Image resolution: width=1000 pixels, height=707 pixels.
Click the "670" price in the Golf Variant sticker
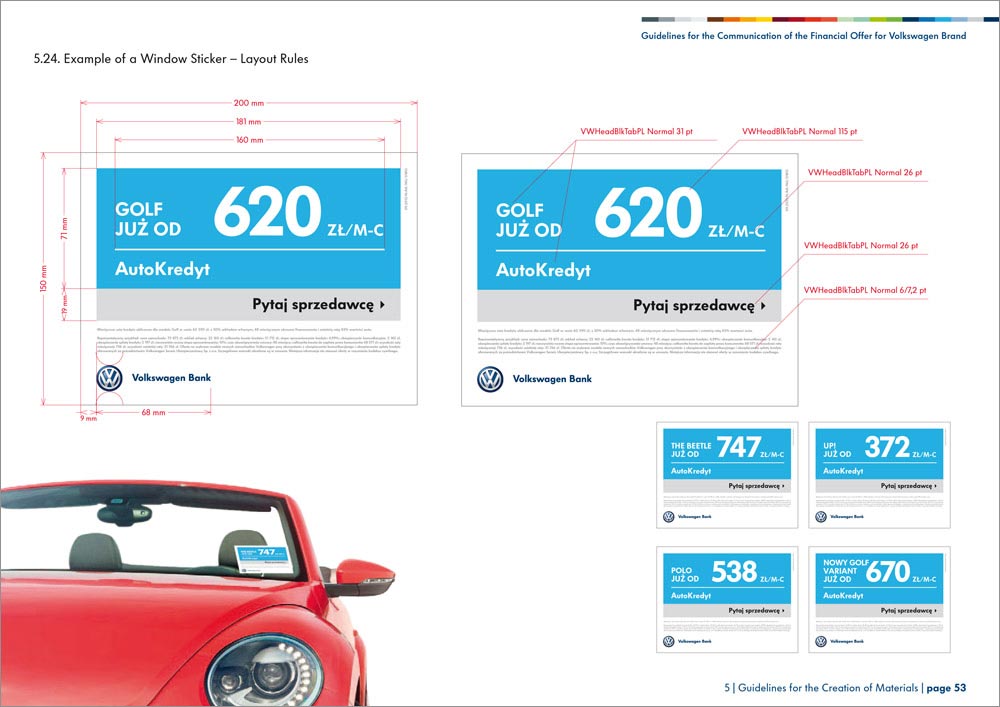point(888,571)
